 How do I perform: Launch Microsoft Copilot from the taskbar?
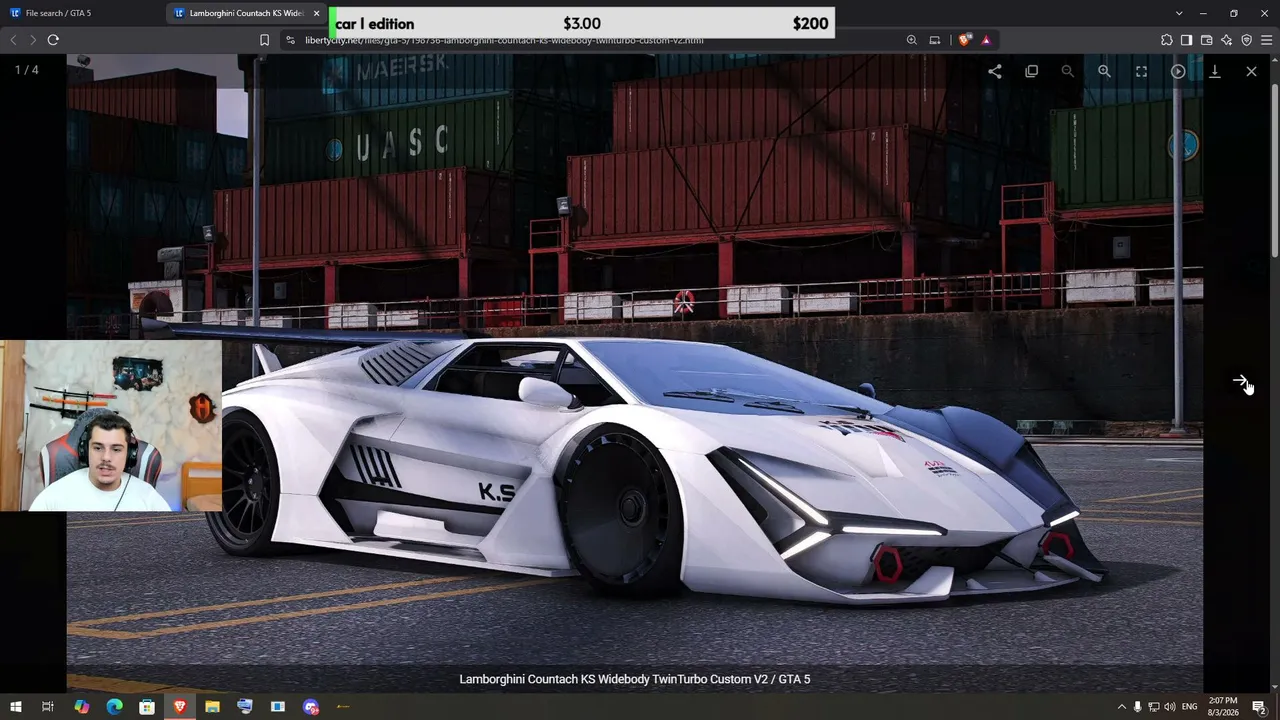click(x=82, y=707)
